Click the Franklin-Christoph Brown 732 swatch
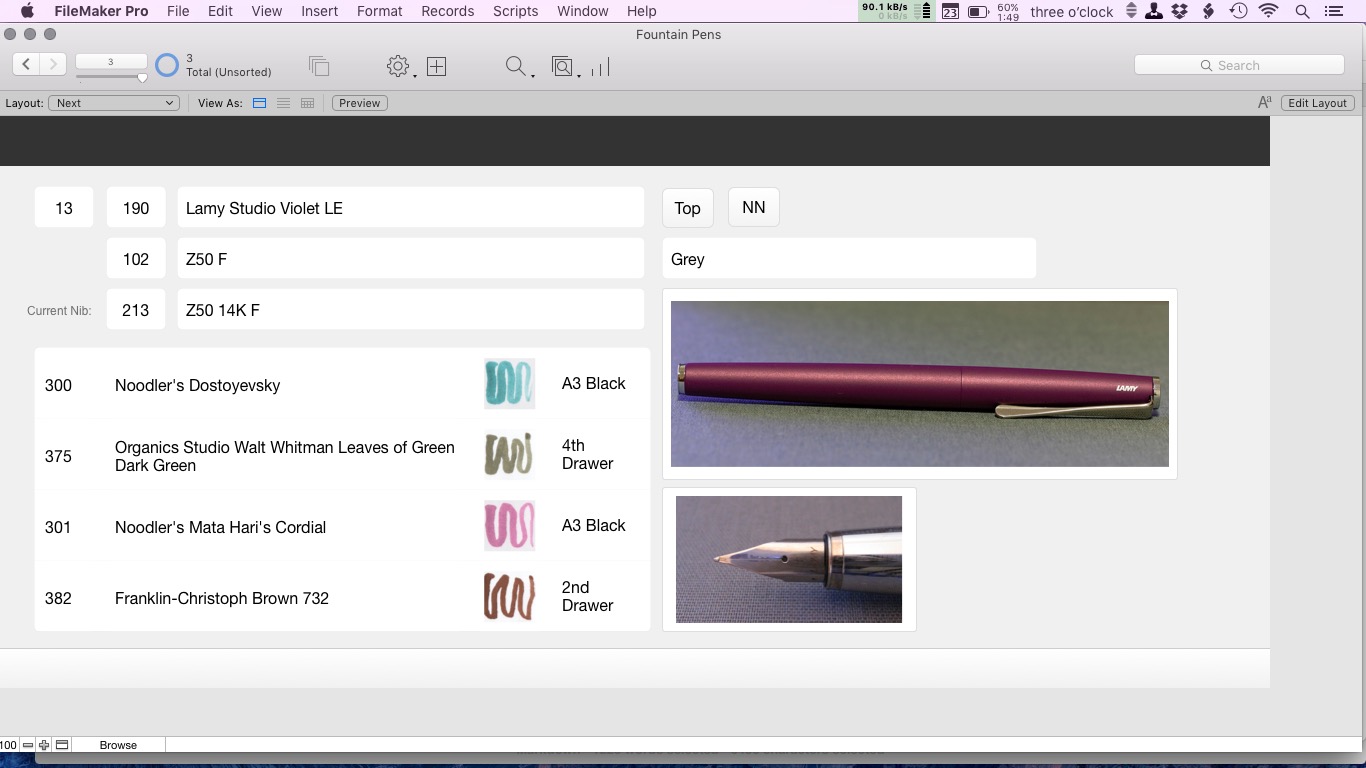Image resolution: width=1366 pixels, height=768 pixels. coord(509,597)
